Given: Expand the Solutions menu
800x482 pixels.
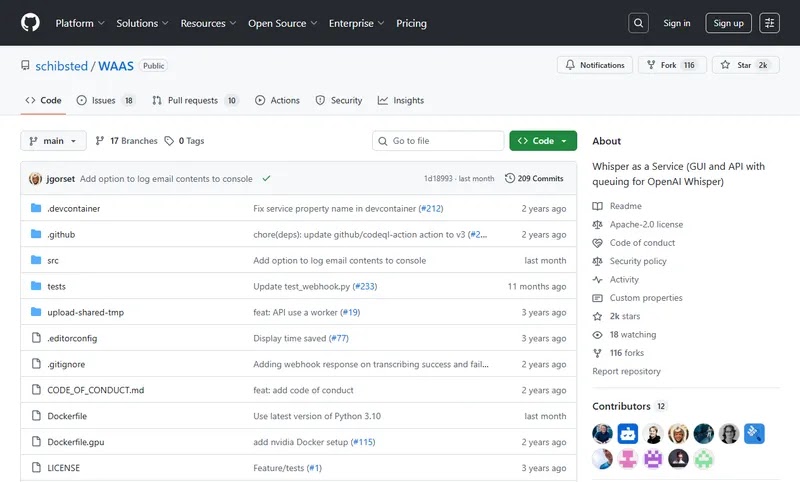Looking at the screenshot, I should point(142,23).
